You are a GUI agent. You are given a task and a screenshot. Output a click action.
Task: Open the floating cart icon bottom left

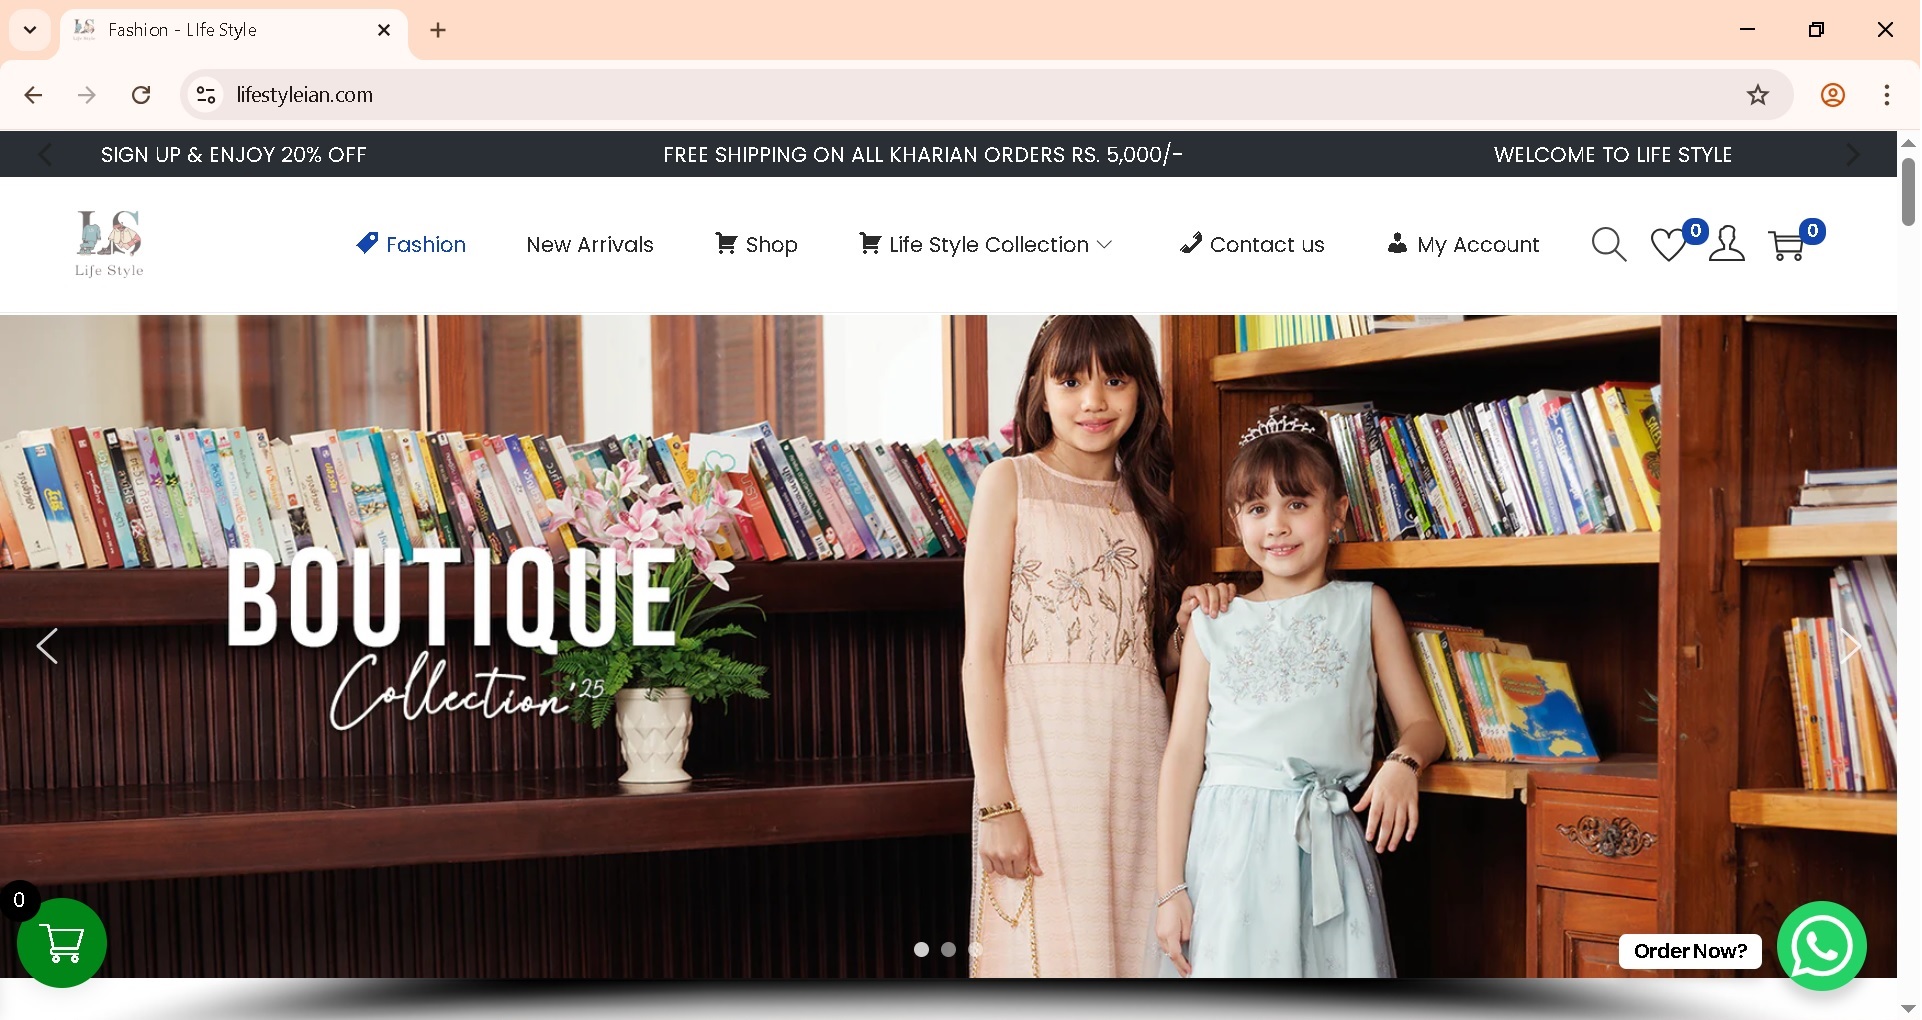(61, 943)
